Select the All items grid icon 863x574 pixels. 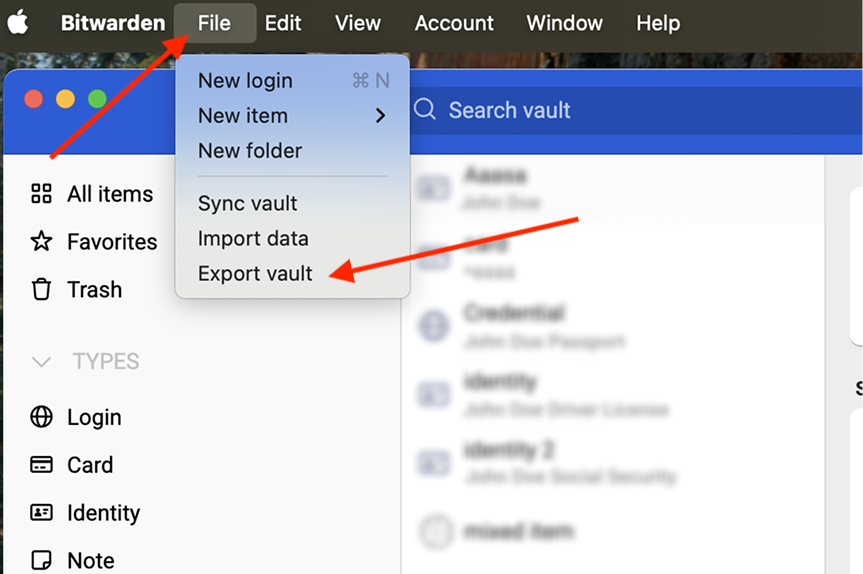click(x=41, y=194)
